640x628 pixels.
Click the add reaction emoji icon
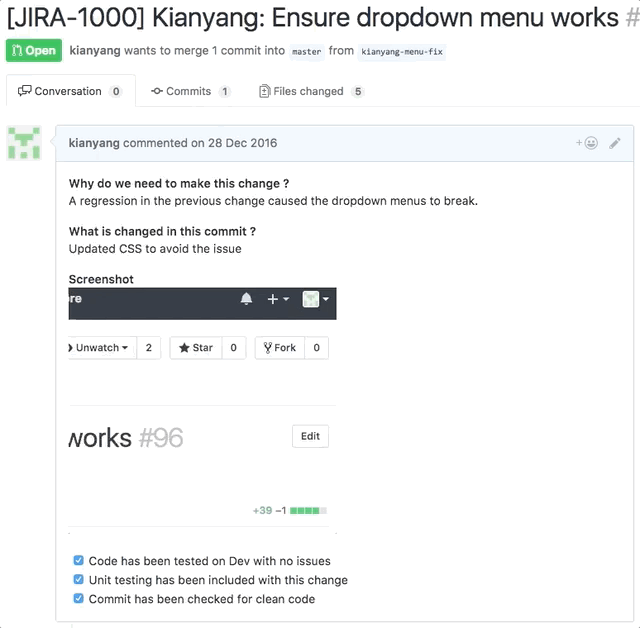coord(587,143)
